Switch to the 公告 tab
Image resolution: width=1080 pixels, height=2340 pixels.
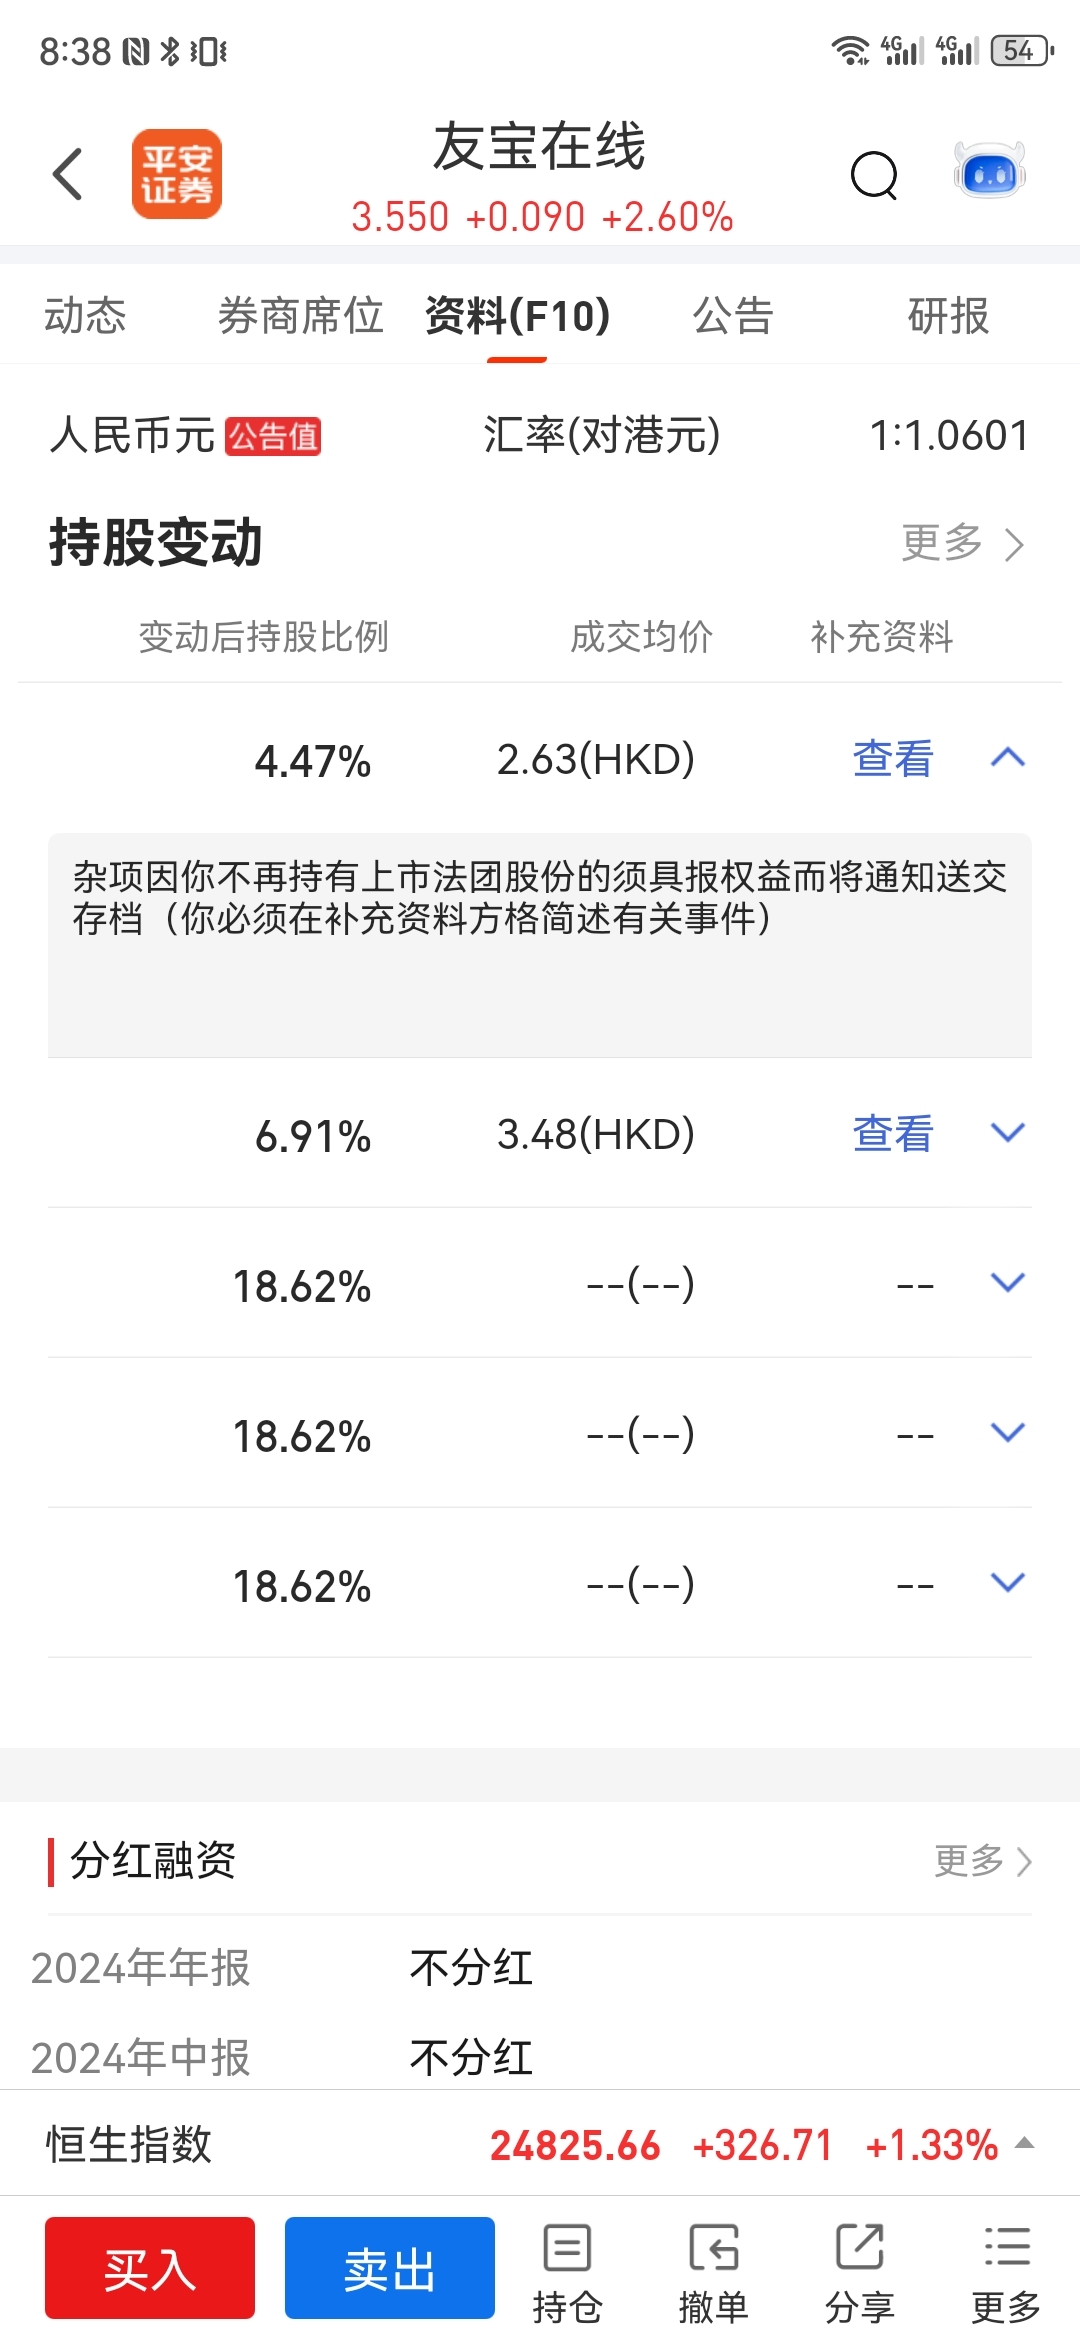(x=733, y=316)
